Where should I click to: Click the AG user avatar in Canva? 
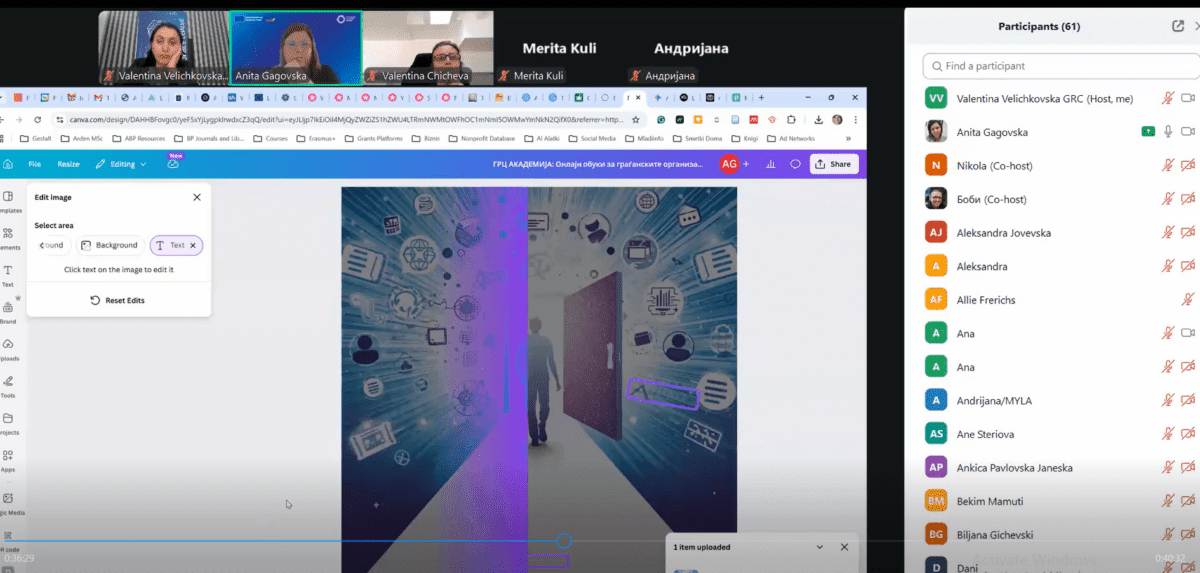729,164
